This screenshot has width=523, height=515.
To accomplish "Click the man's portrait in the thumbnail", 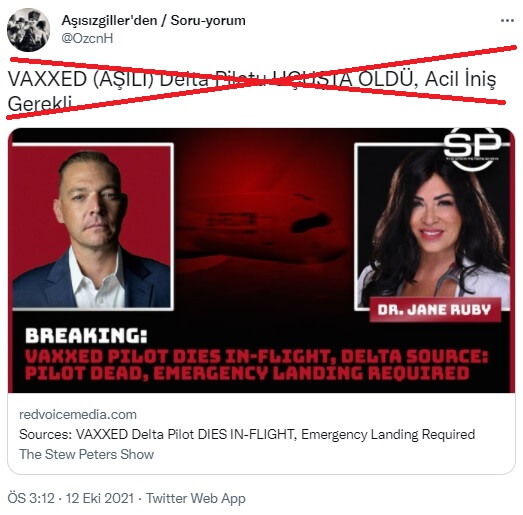I will tap(92, 227).
